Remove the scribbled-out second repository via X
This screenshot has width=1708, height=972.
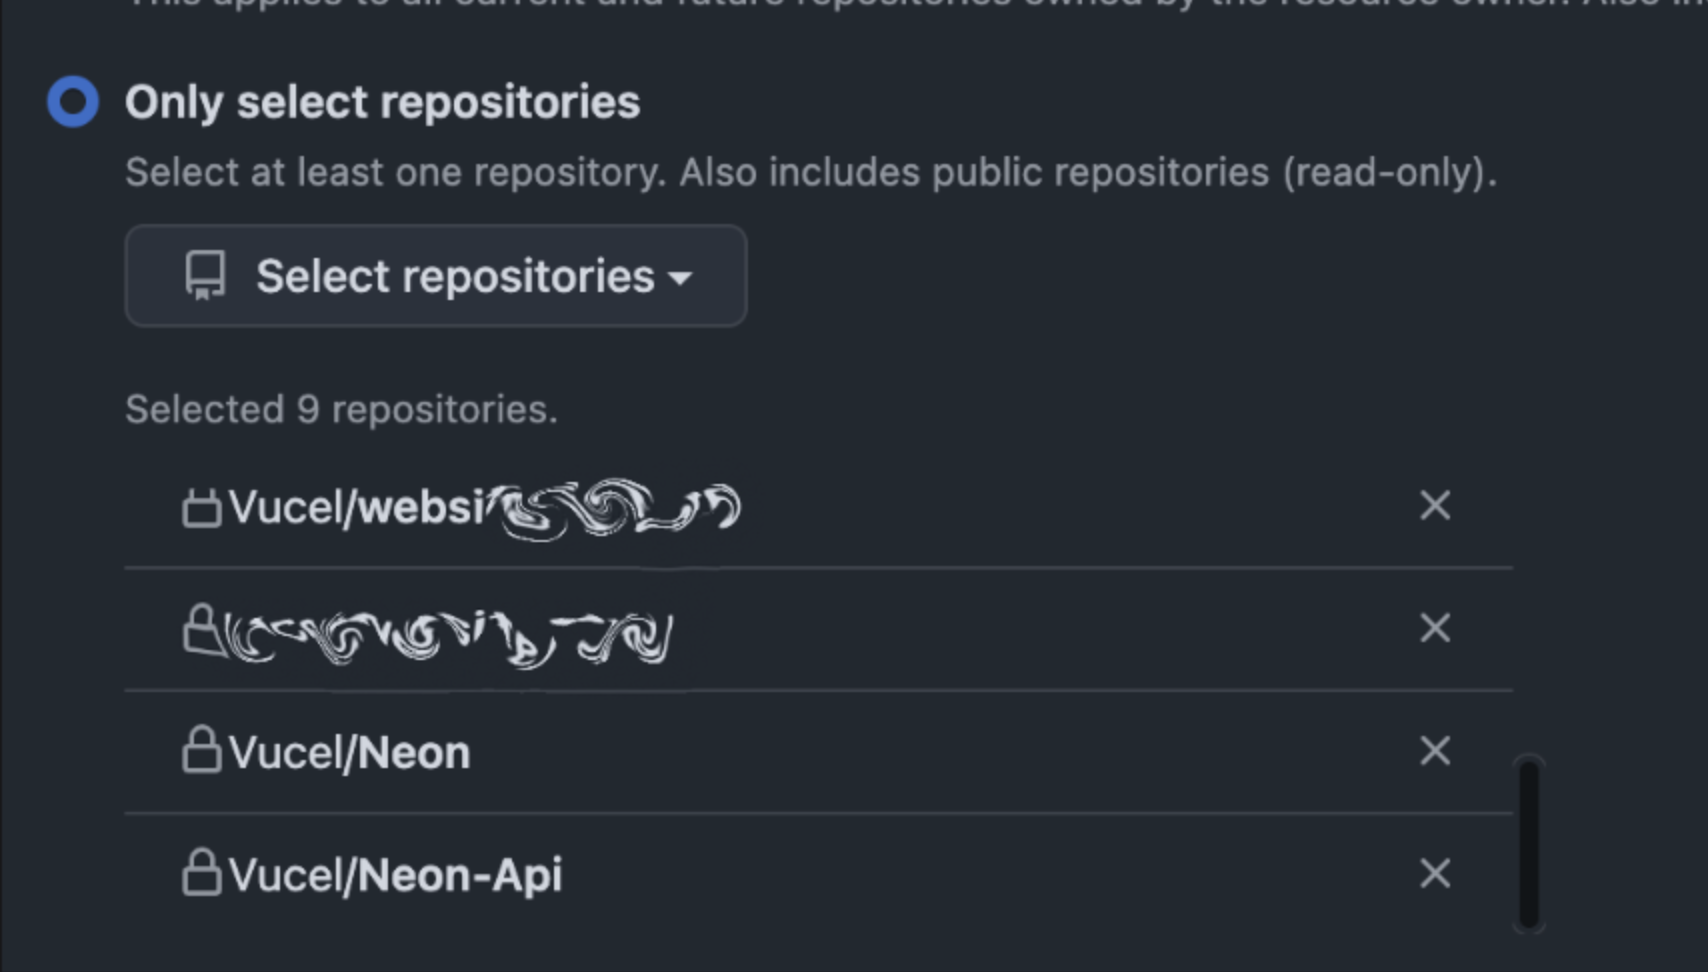[1435, 629]
